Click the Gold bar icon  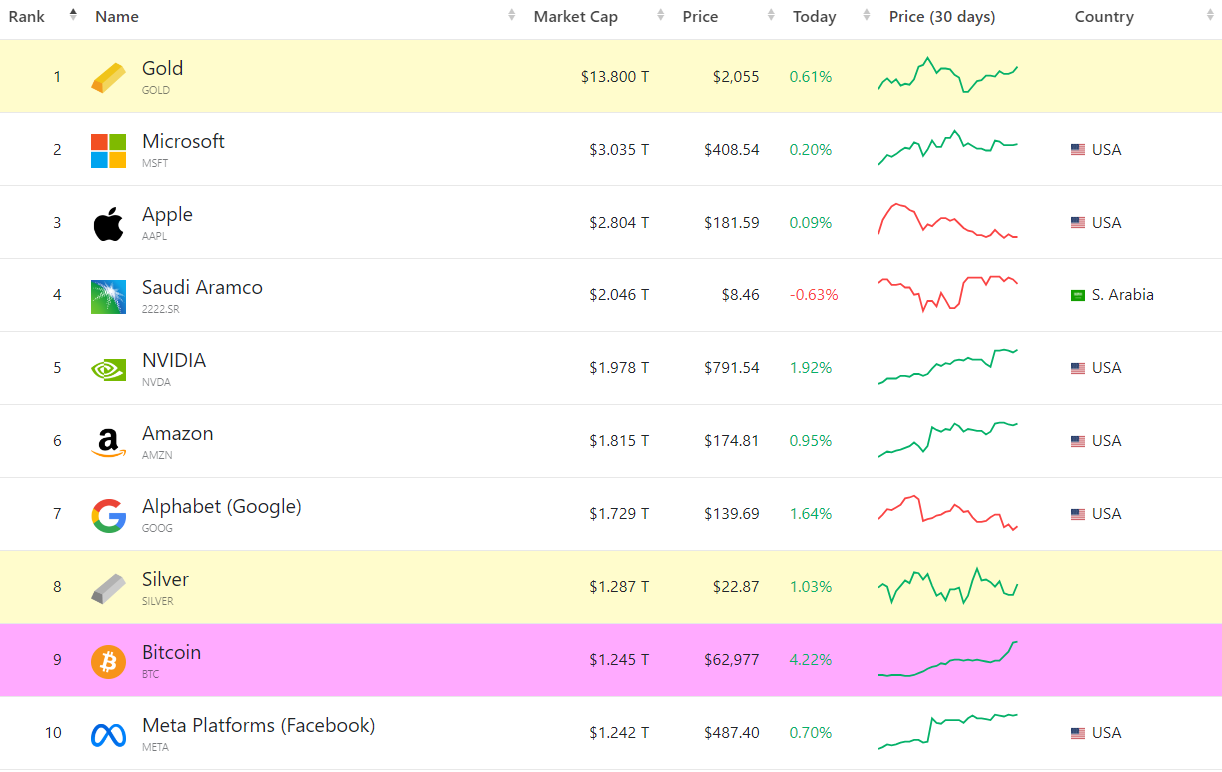[x=109, y=78]
